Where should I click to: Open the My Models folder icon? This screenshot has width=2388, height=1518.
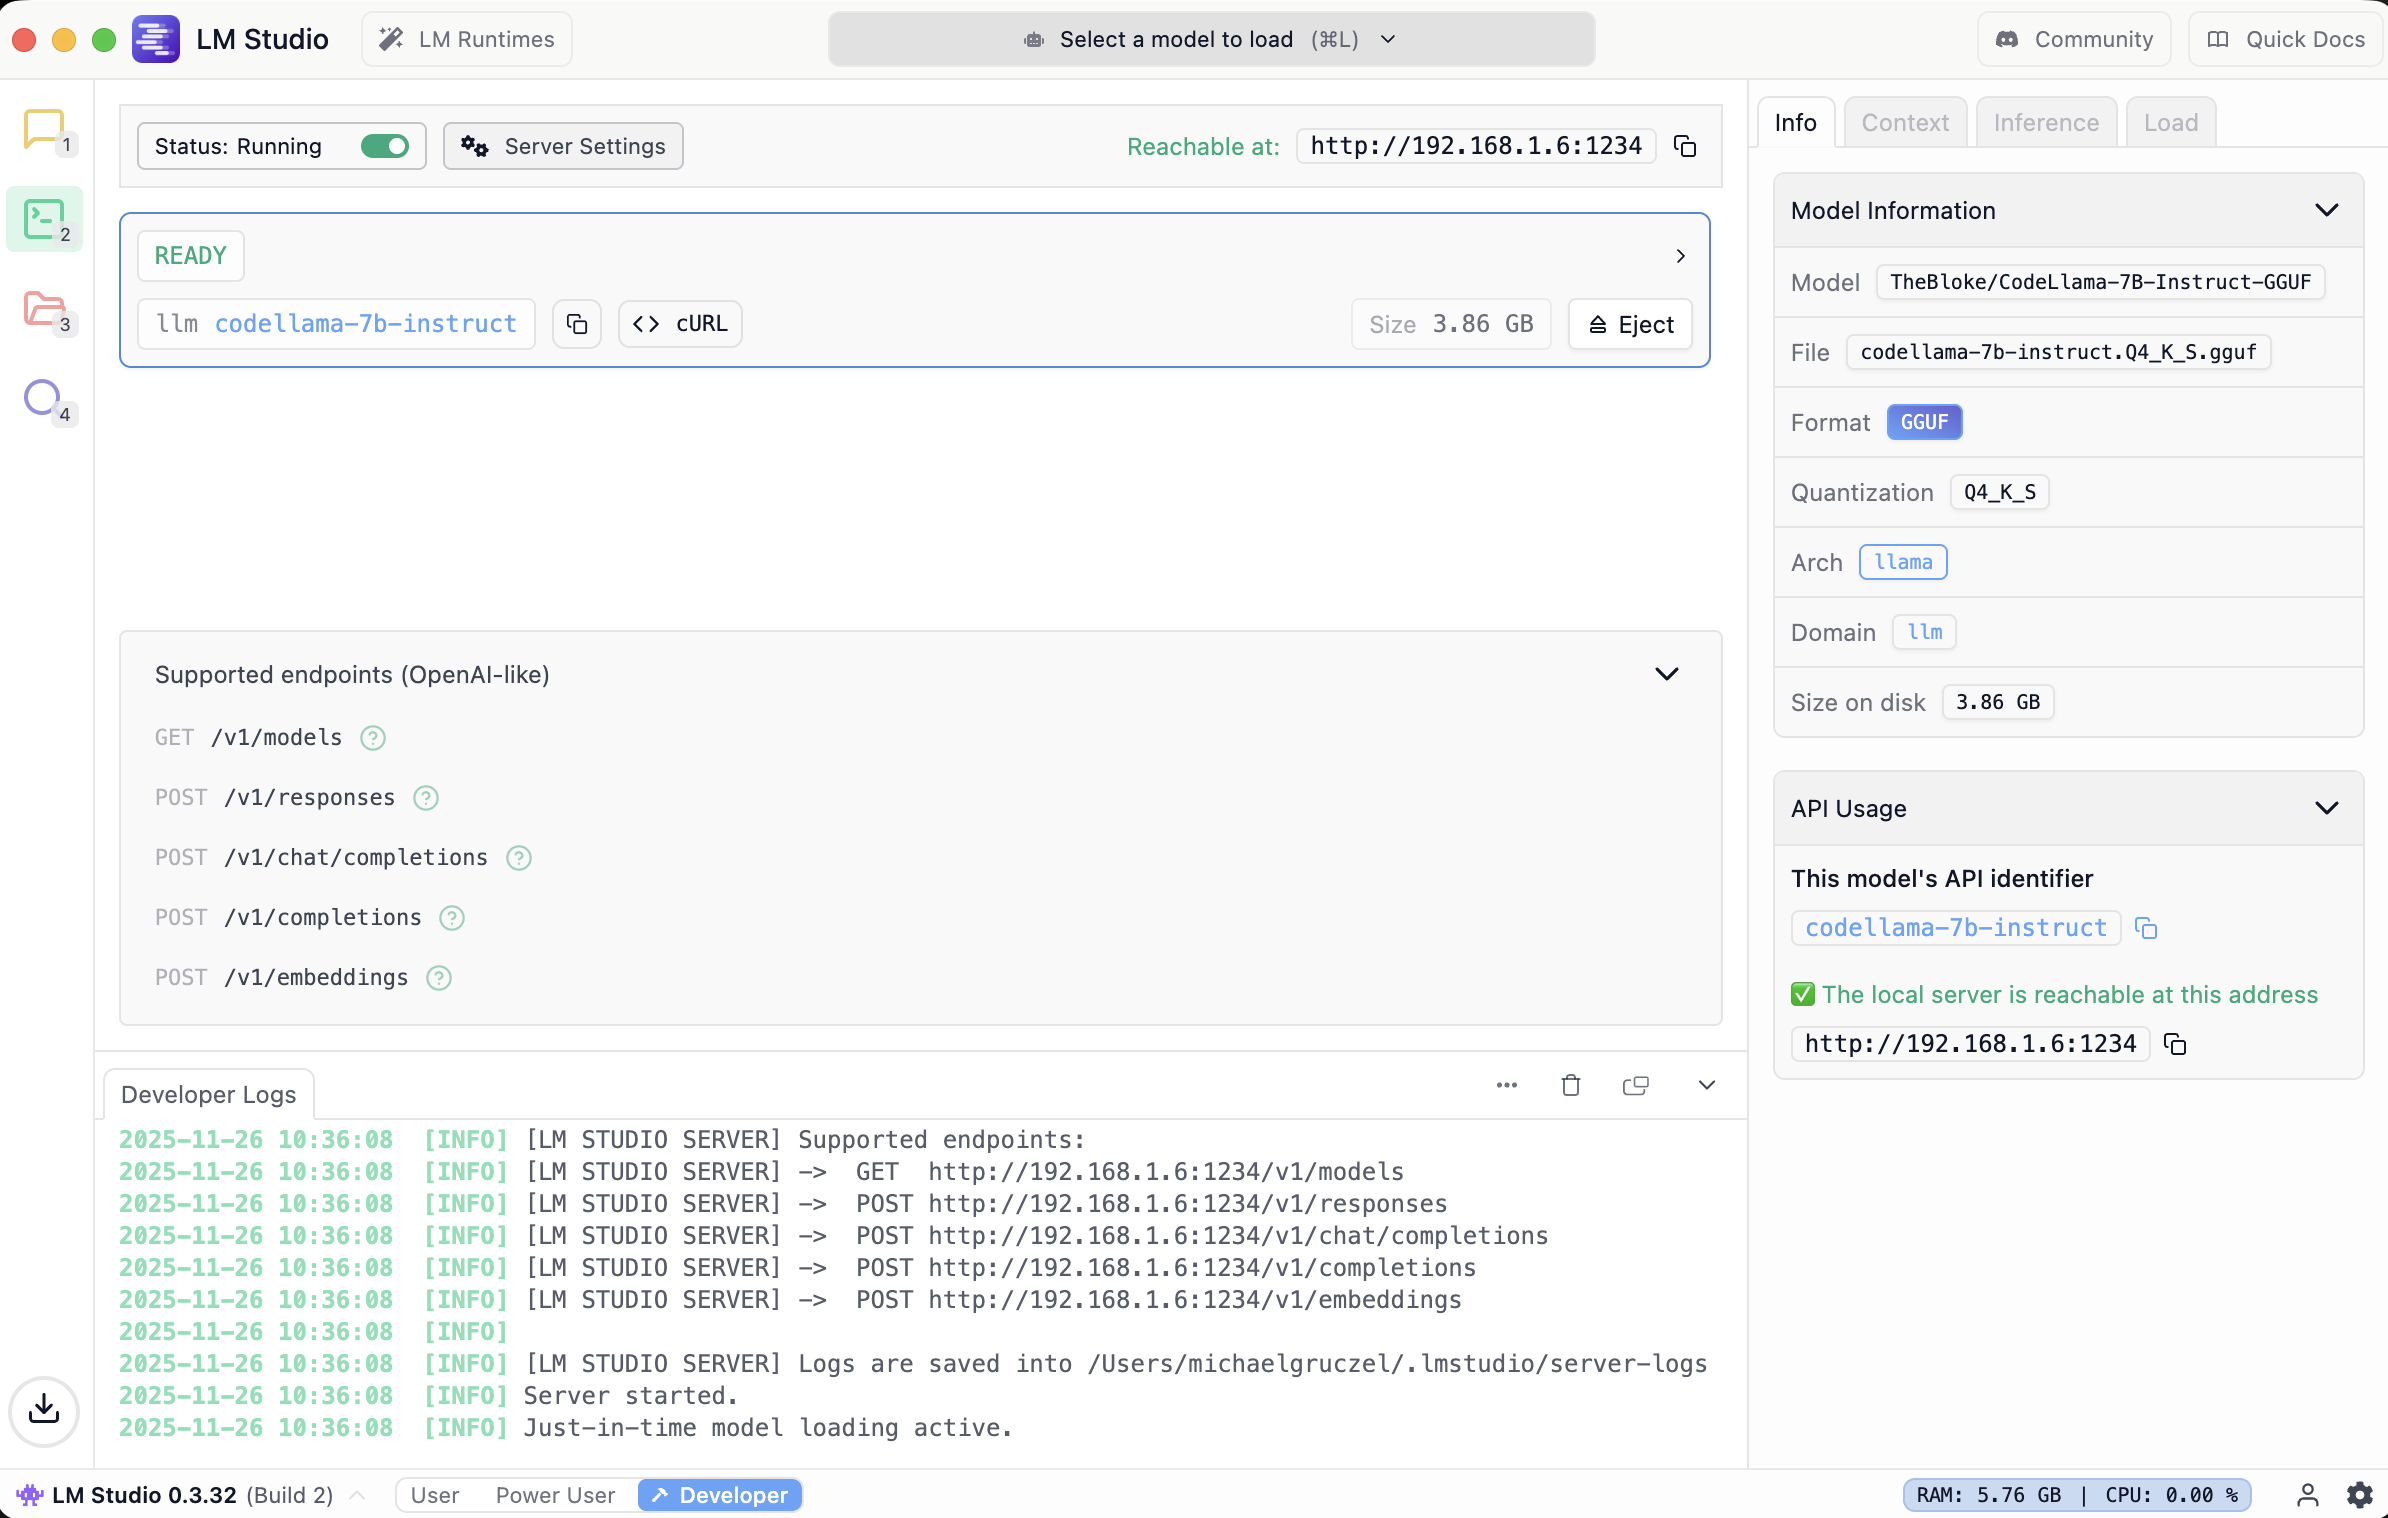tap(44, 309)
